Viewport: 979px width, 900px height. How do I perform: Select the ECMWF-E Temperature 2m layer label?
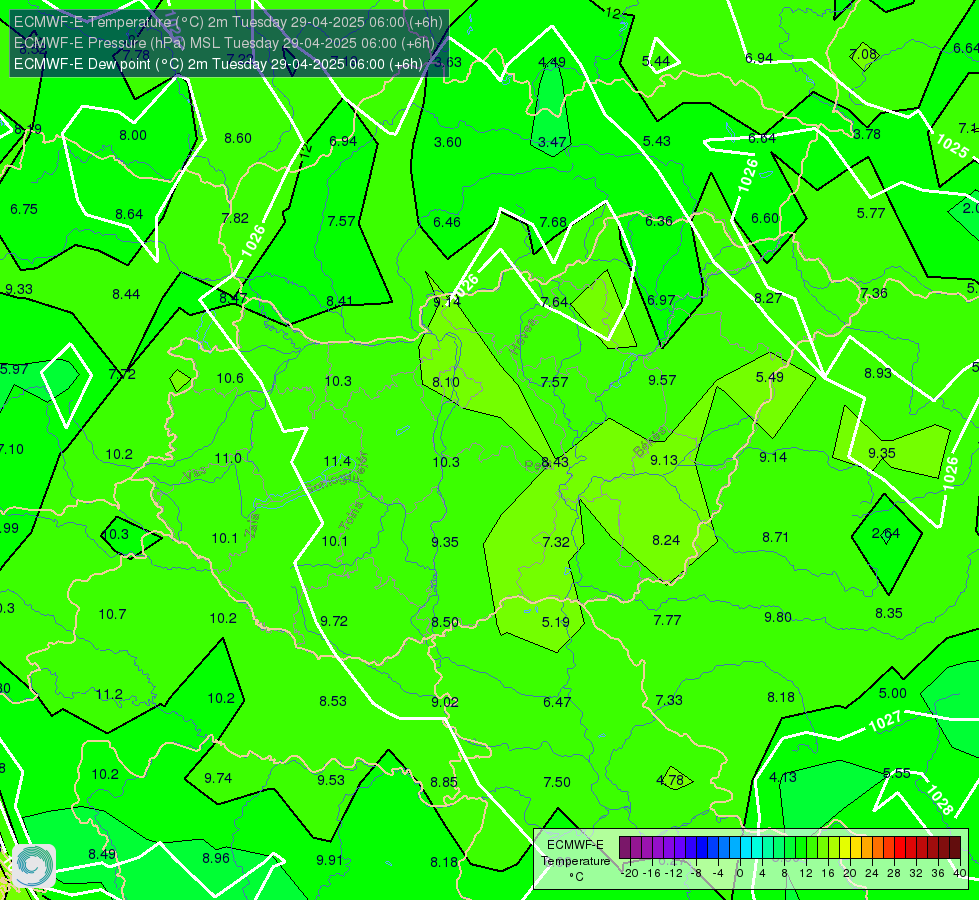229,22
